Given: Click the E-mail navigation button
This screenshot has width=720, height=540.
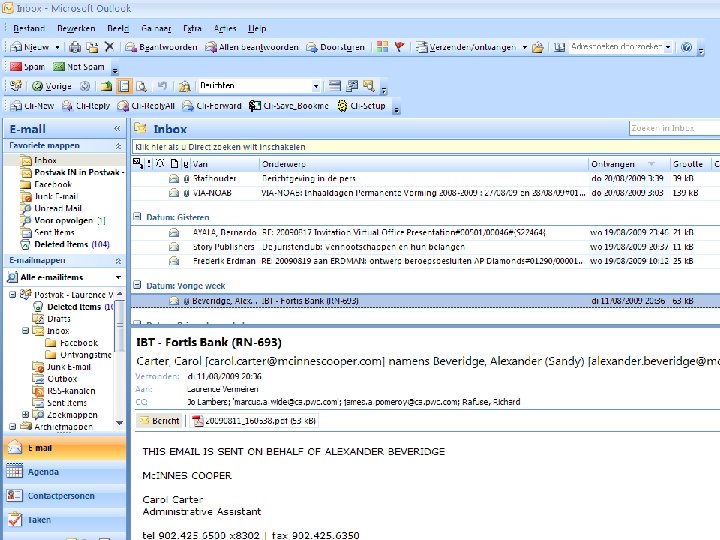Looking at the screenshot, I should 64,448.
